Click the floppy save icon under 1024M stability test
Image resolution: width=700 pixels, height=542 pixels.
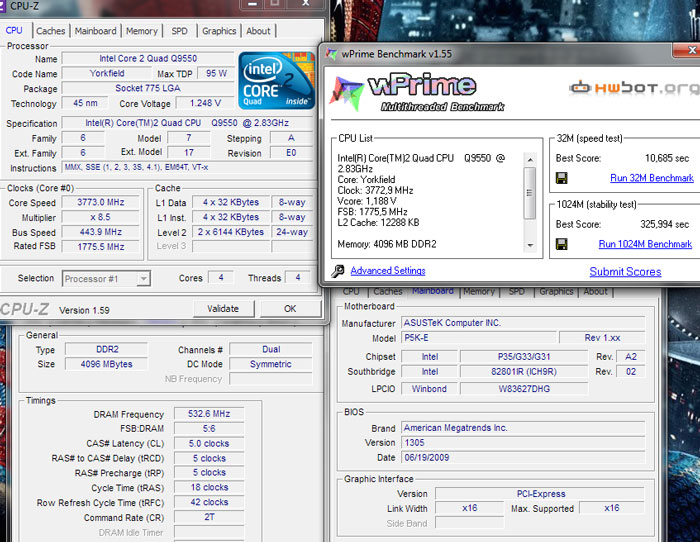562,244
